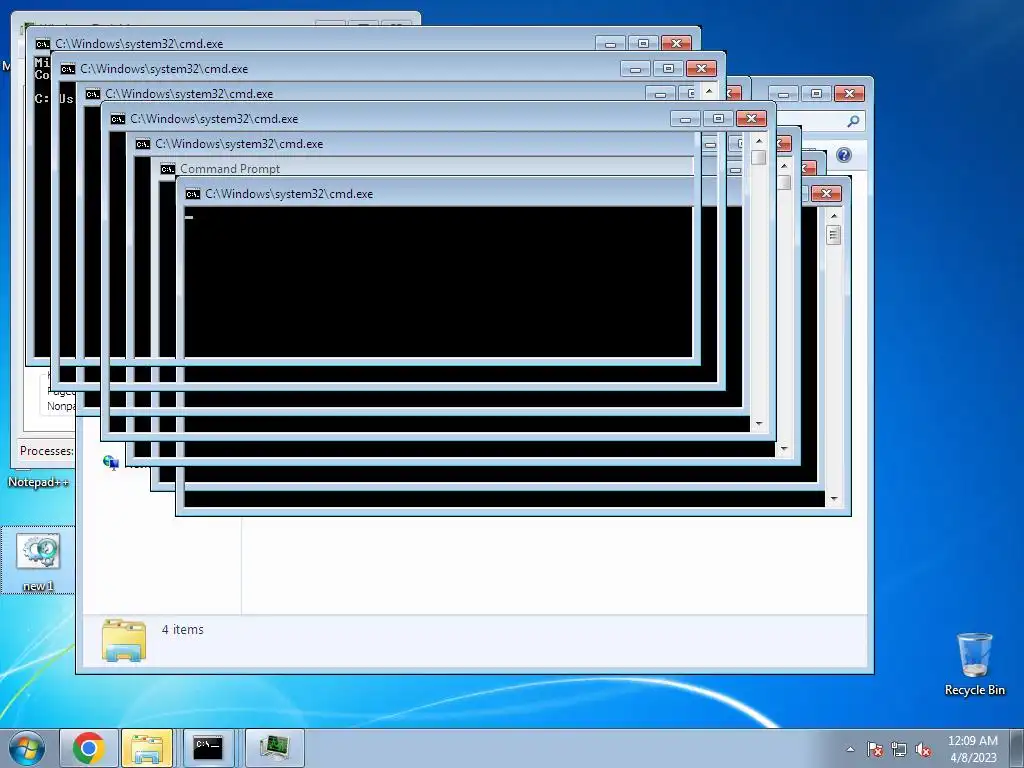The height and width of the screenshot is (768, 1024).
Task: Open Explorer's blue help icon
Action: (x=844, y=155)
